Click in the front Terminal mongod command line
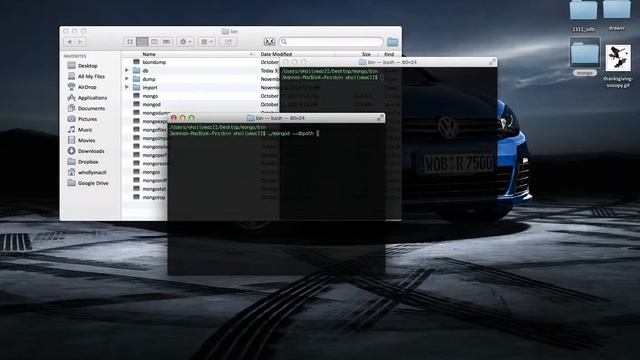640x360 pixels. pos(244,133)
